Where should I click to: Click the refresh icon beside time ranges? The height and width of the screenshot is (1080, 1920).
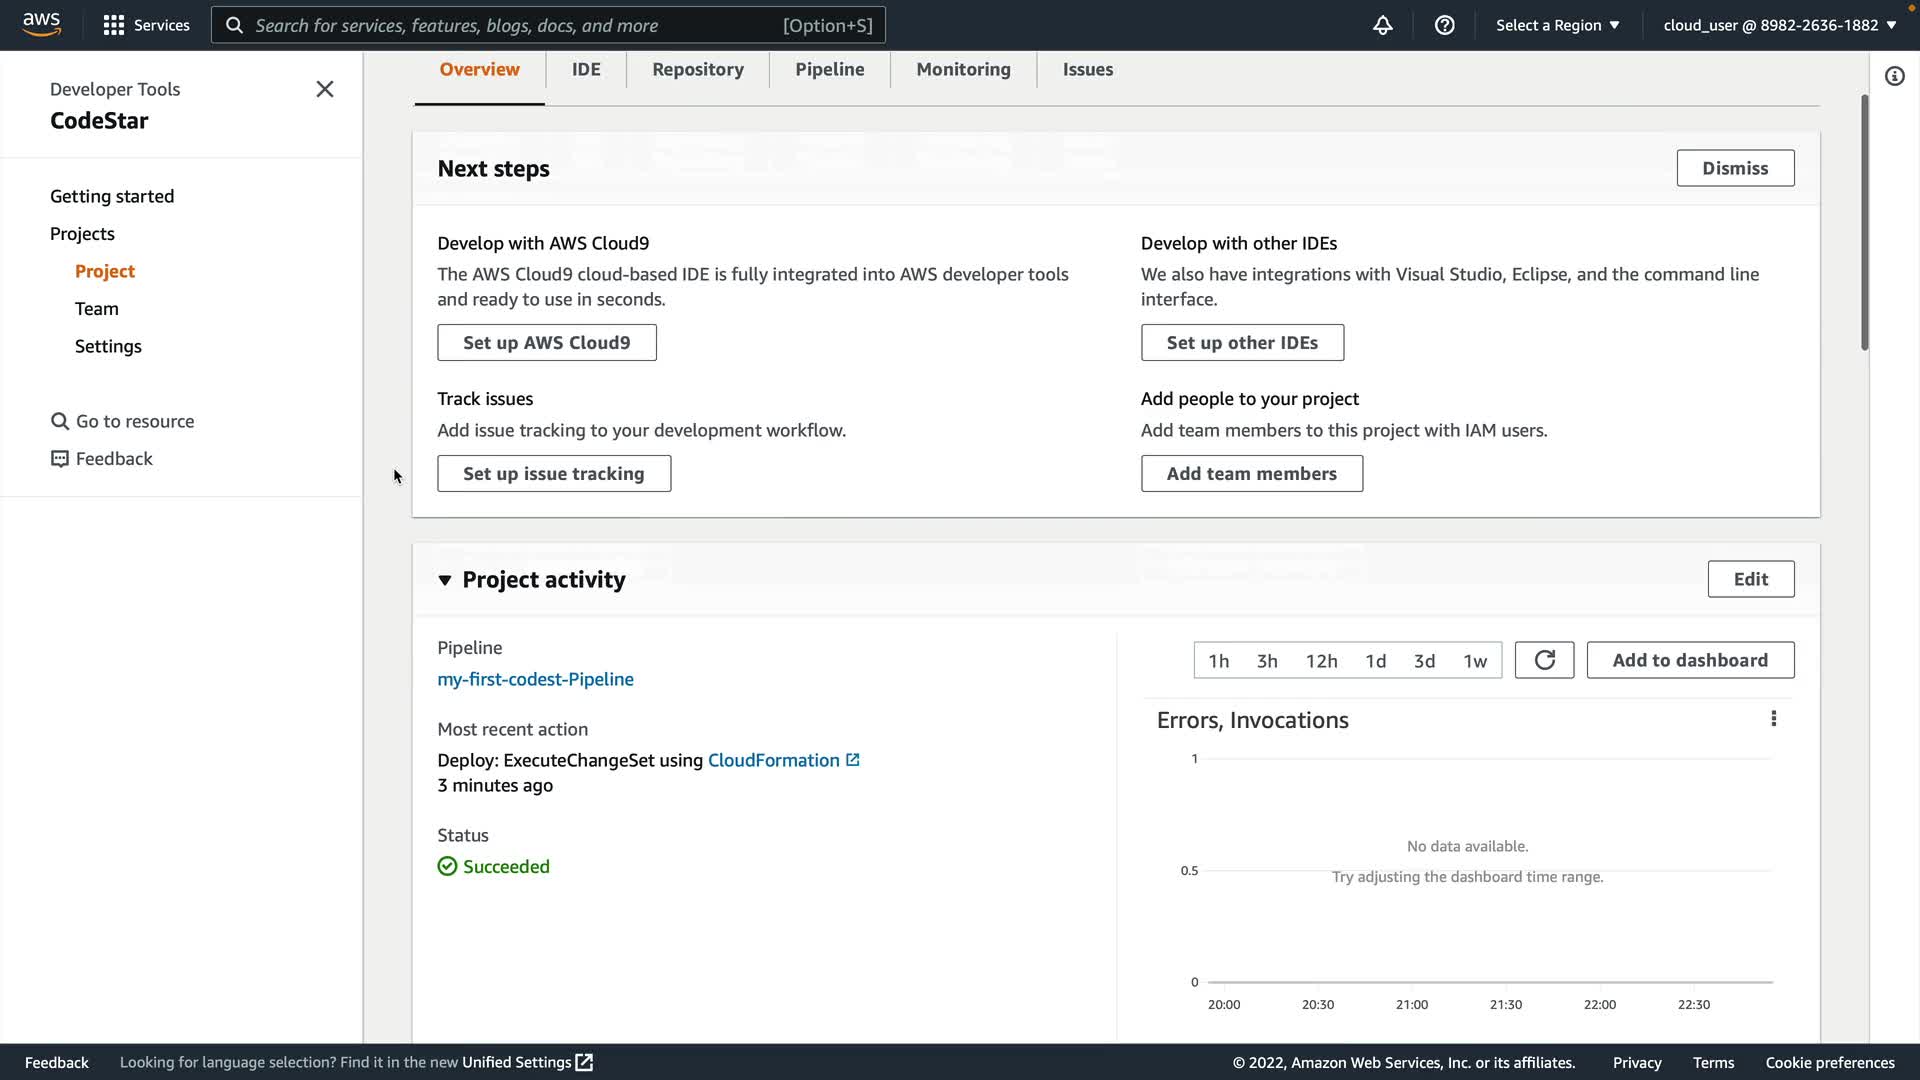[1544, 660]
